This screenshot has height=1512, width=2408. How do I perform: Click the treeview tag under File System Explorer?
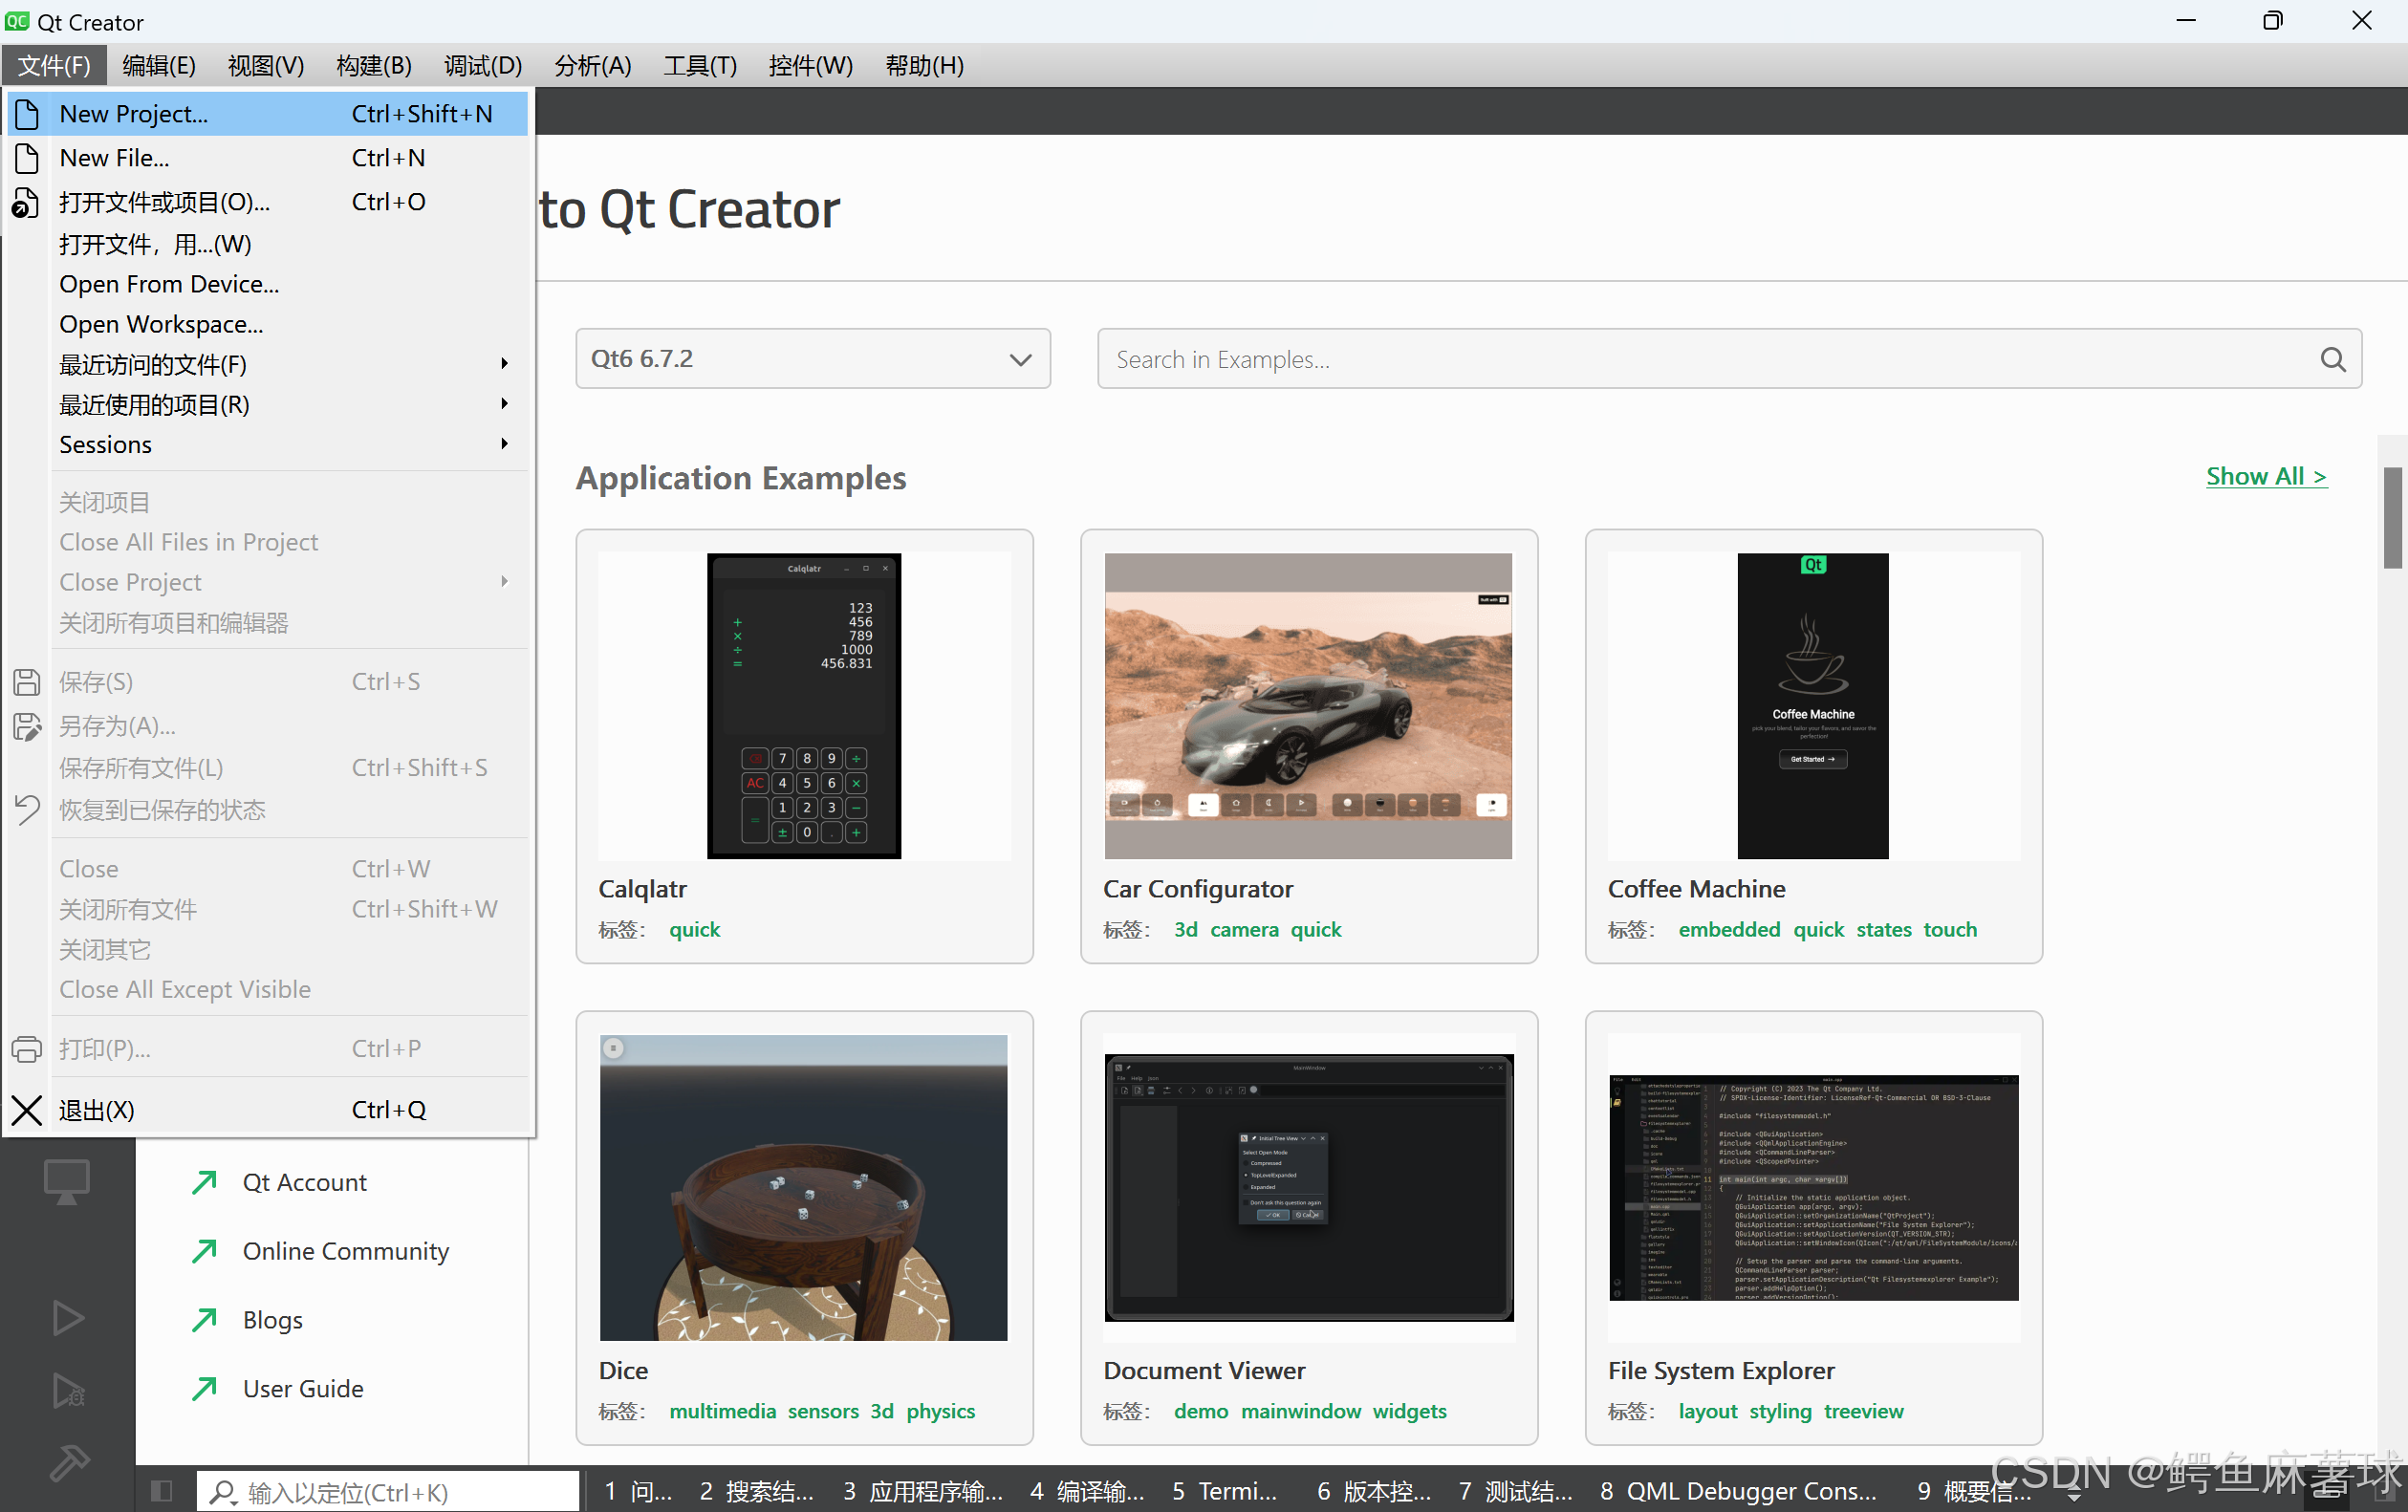pyautogui.click(x=1863, y=1411)
